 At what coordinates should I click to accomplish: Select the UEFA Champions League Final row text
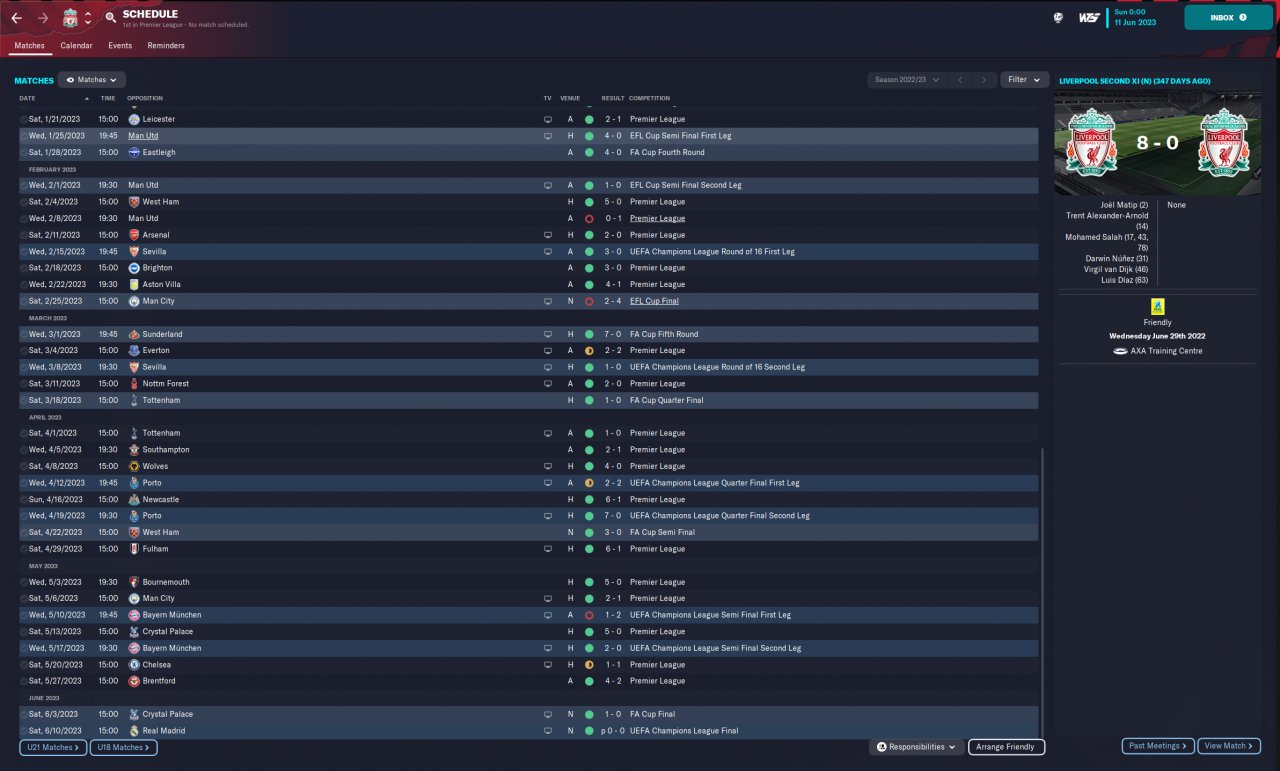pyautogui.click(x=684, y=731)
